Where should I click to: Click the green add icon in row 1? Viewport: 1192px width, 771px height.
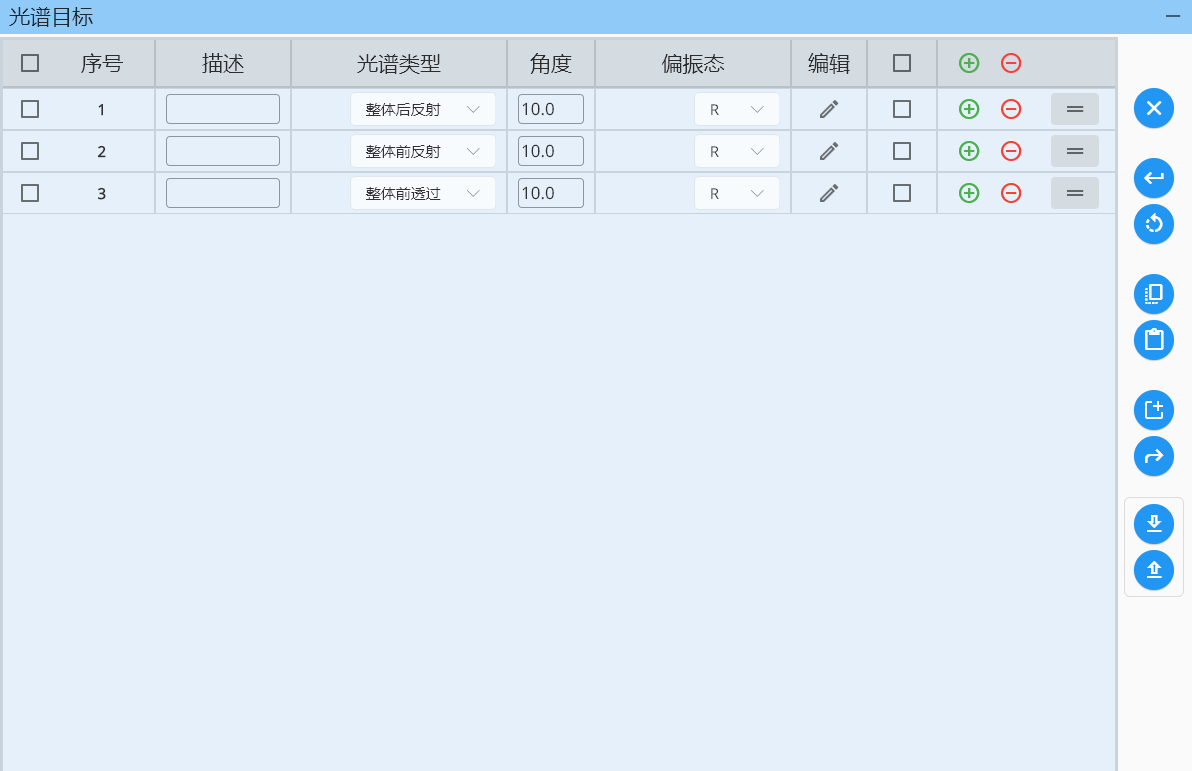pyautogui.click(x=968, y=109)
